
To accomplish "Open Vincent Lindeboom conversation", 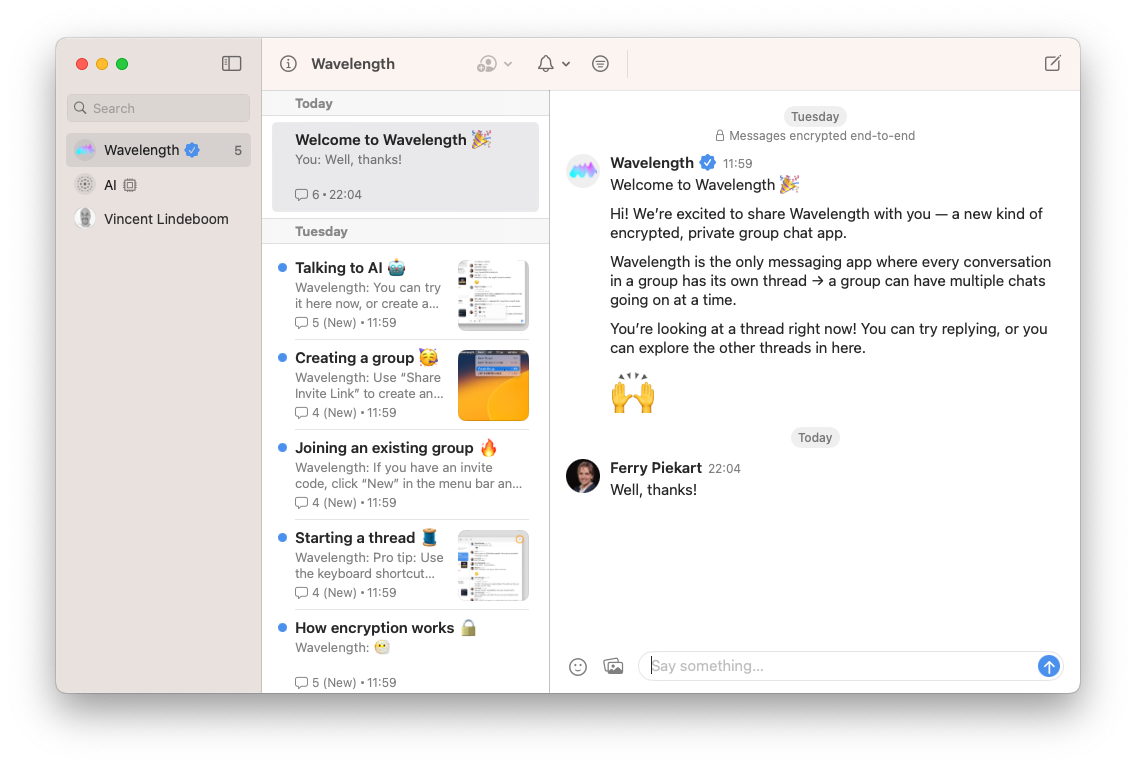I will (159, 219).
